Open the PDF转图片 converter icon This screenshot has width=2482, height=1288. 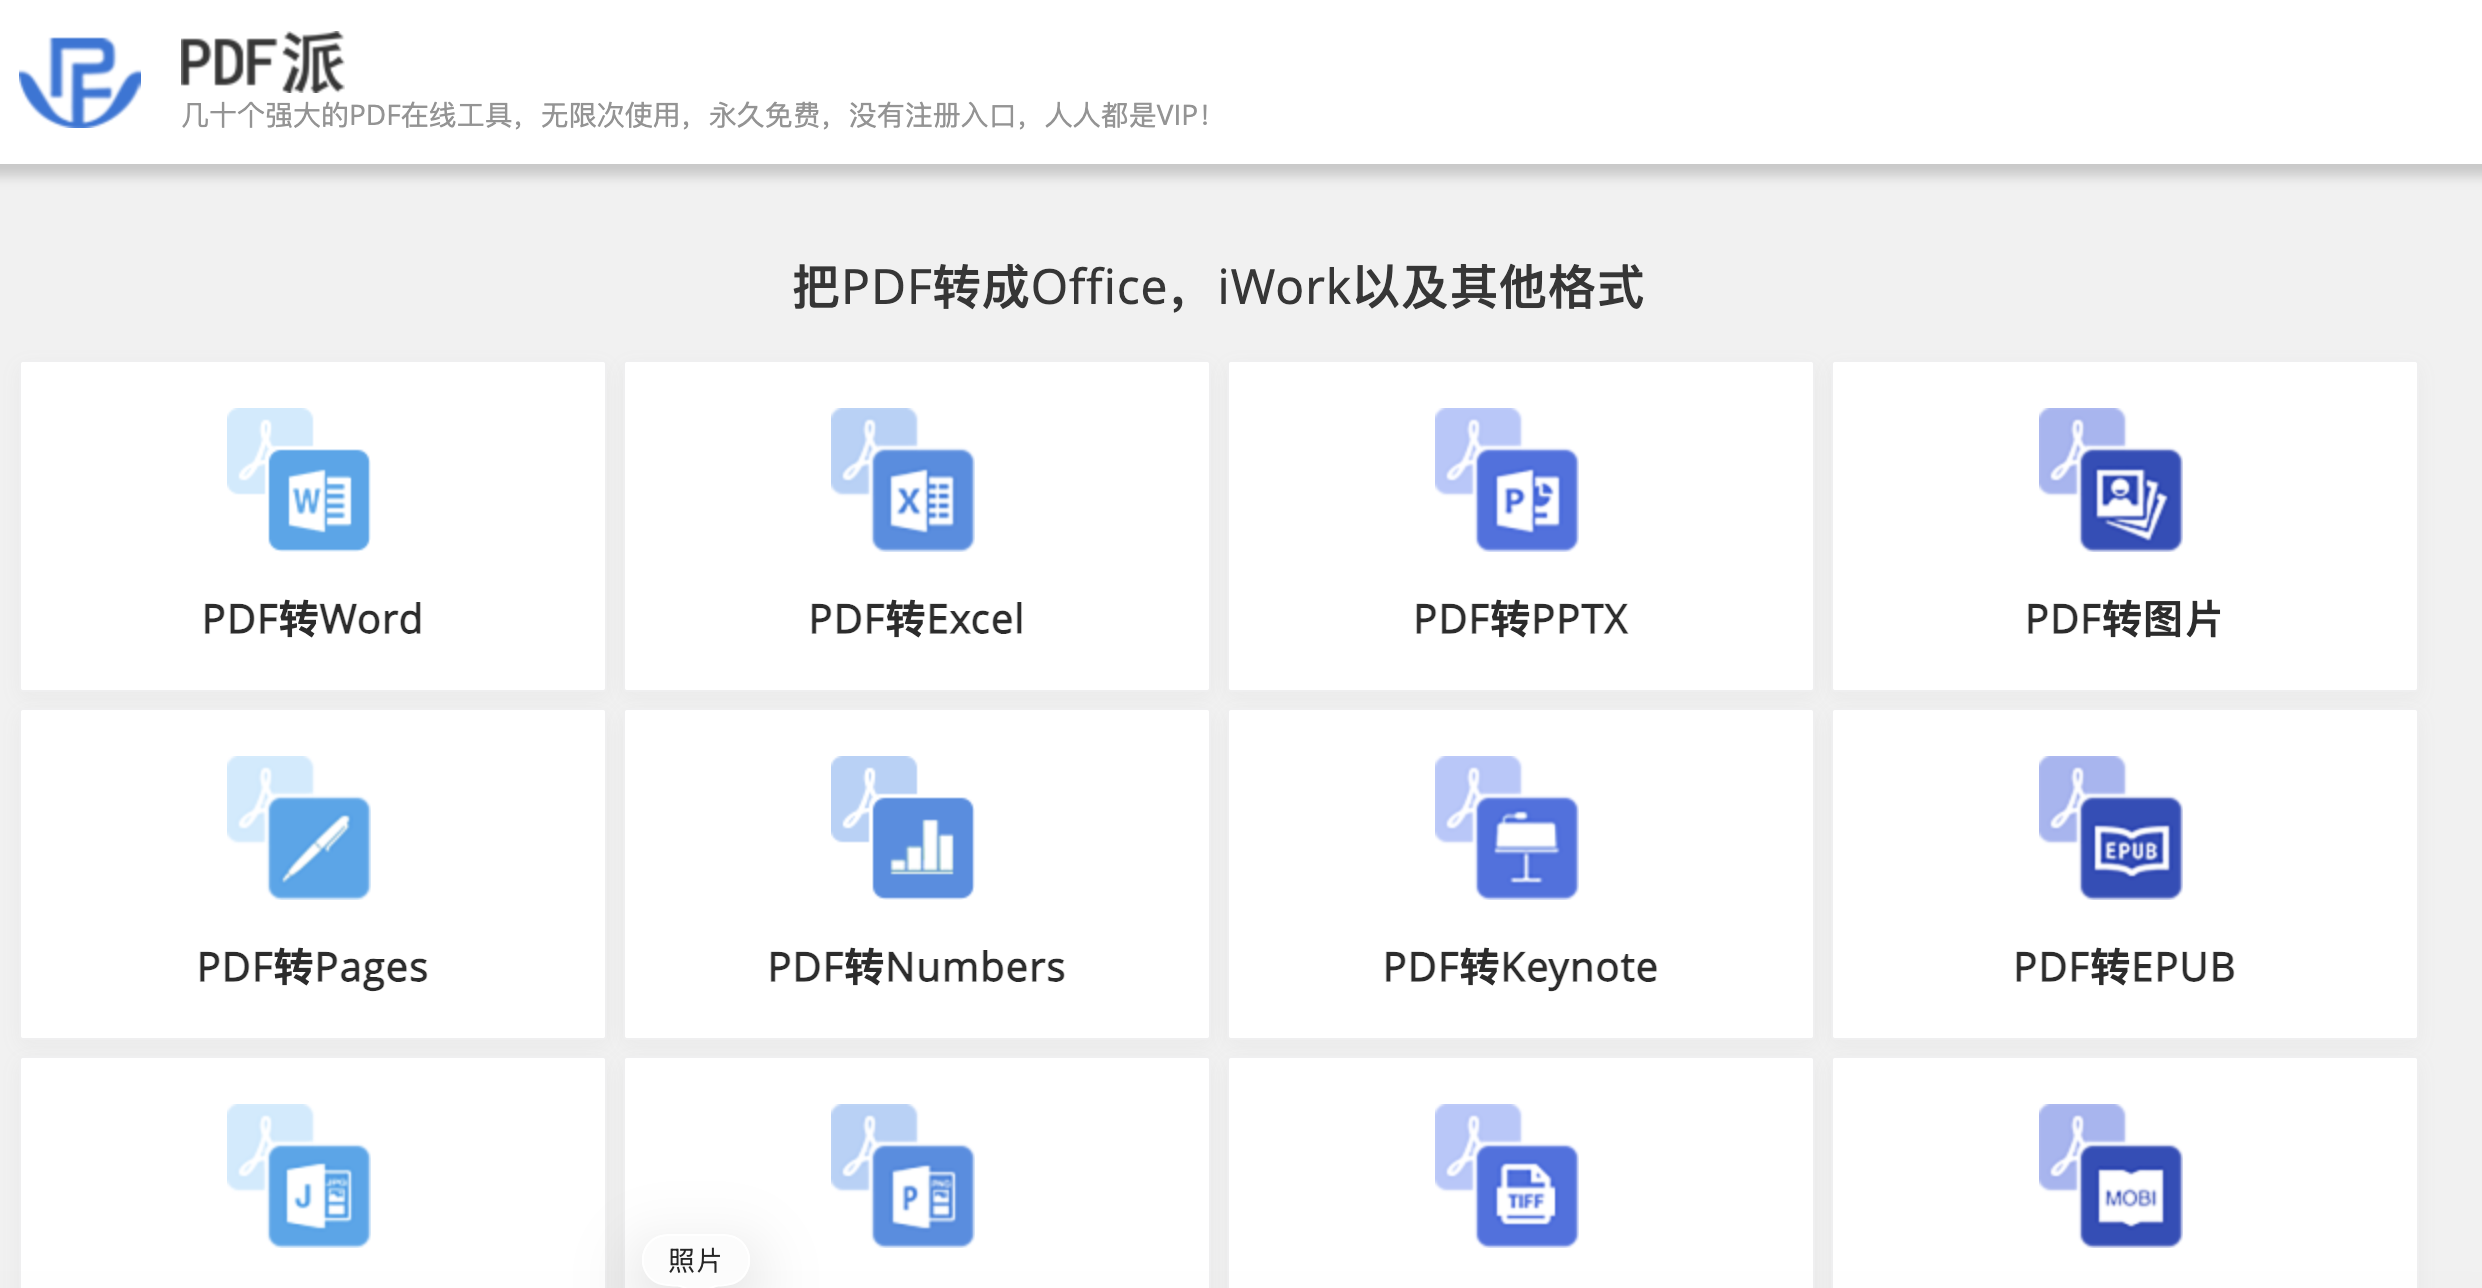[2110, 478]
